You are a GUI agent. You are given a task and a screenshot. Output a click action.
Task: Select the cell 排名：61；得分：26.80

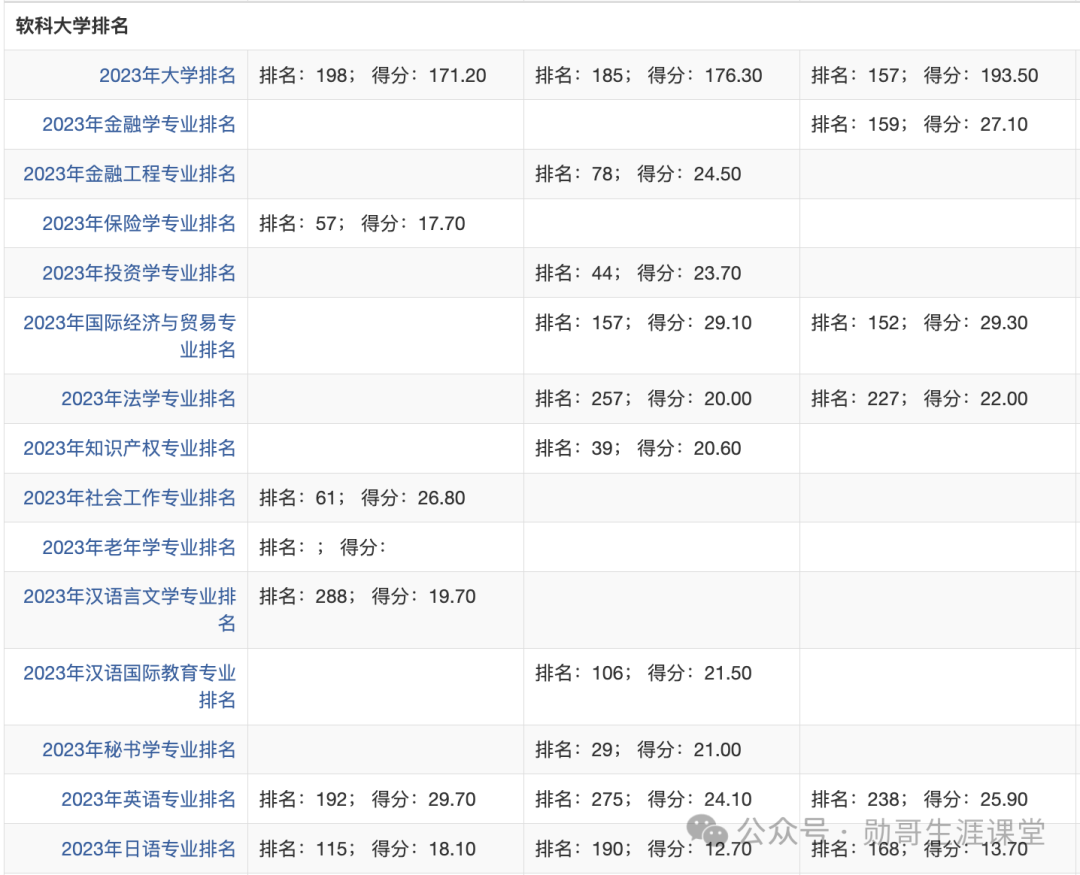(386, 498)
